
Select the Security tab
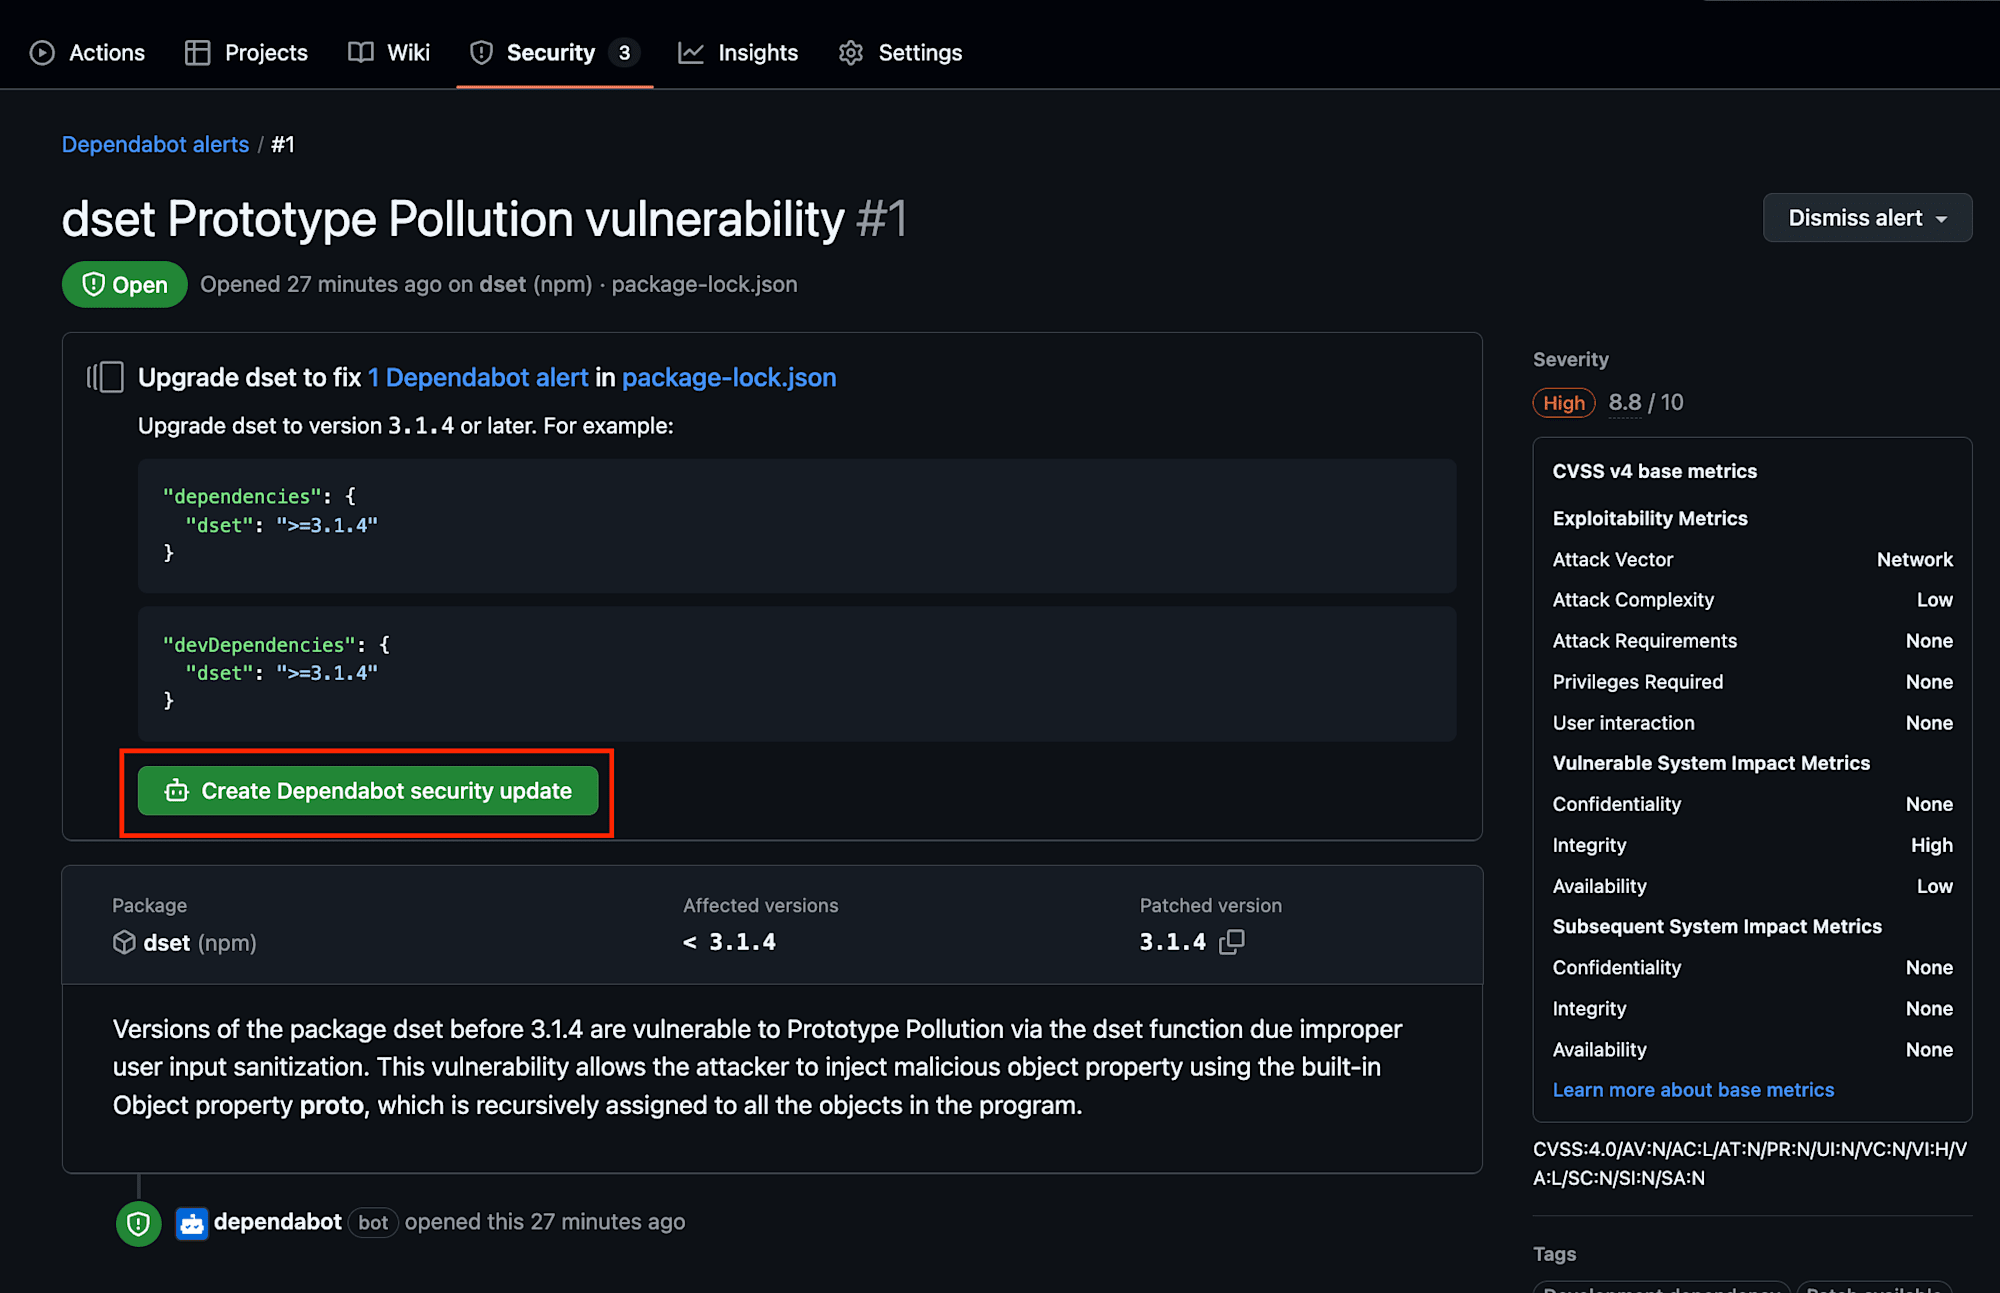555,53
